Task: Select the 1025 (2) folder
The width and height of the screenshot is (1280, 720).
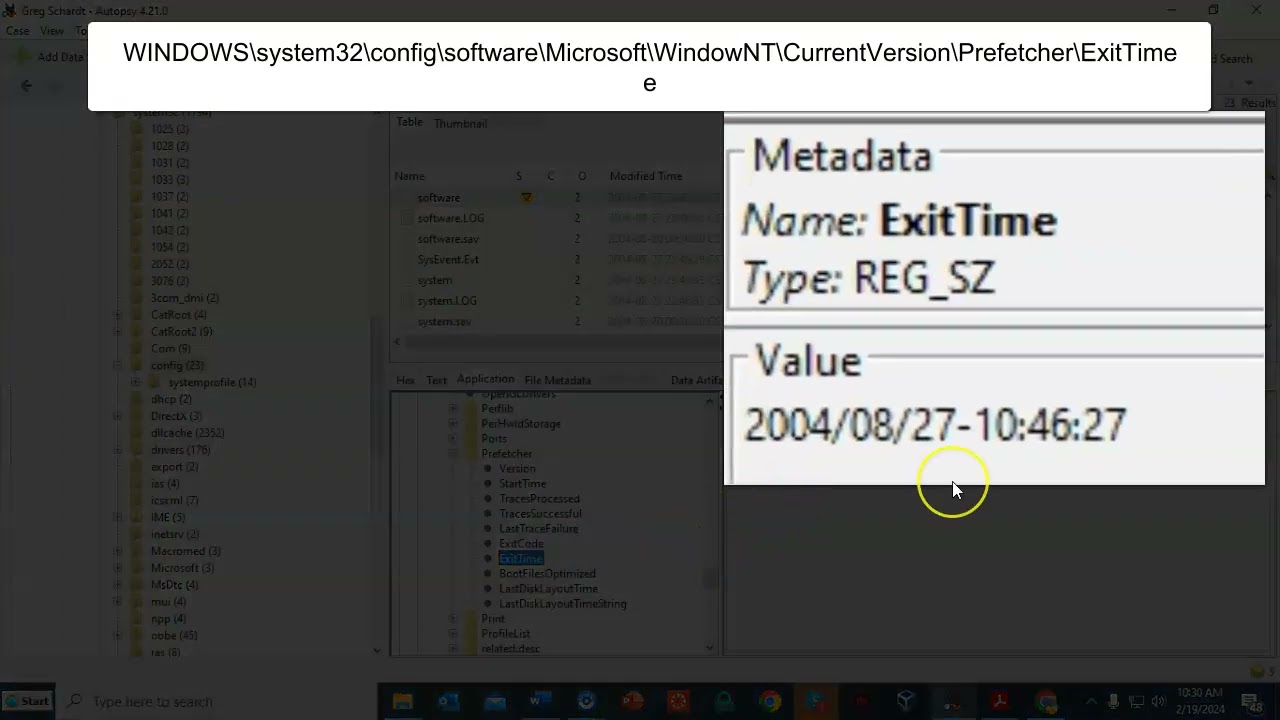Action: point(169,129)
